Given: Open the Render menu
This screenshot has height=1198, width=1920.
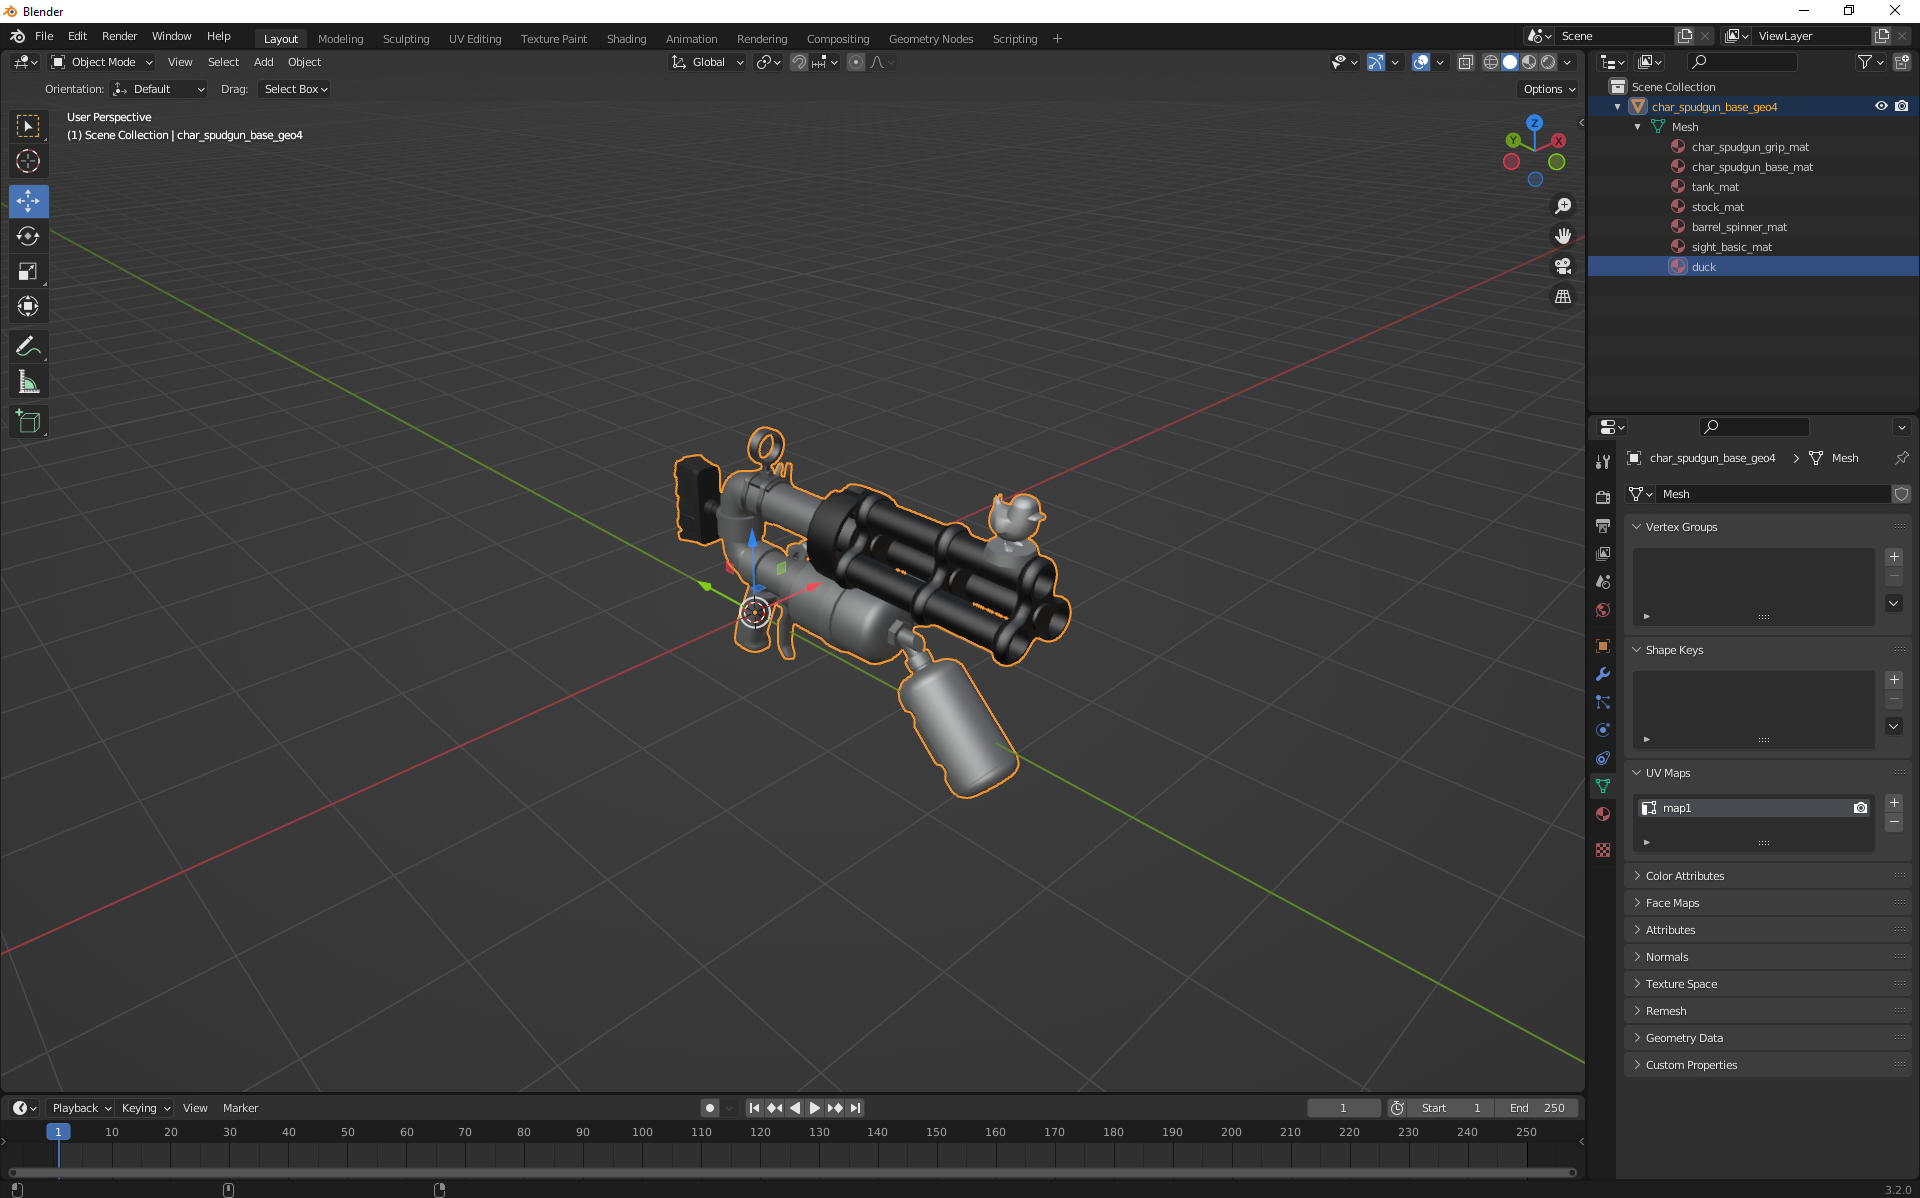Looking at the screenshot, I should click(x=119, y=36).
